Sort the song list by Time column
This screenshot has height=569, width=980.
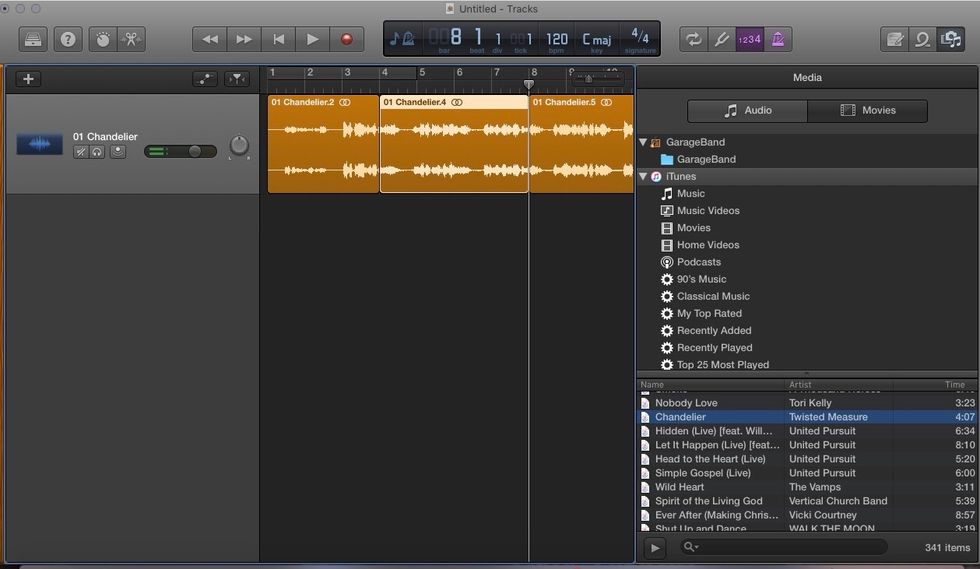pos(934,385)
